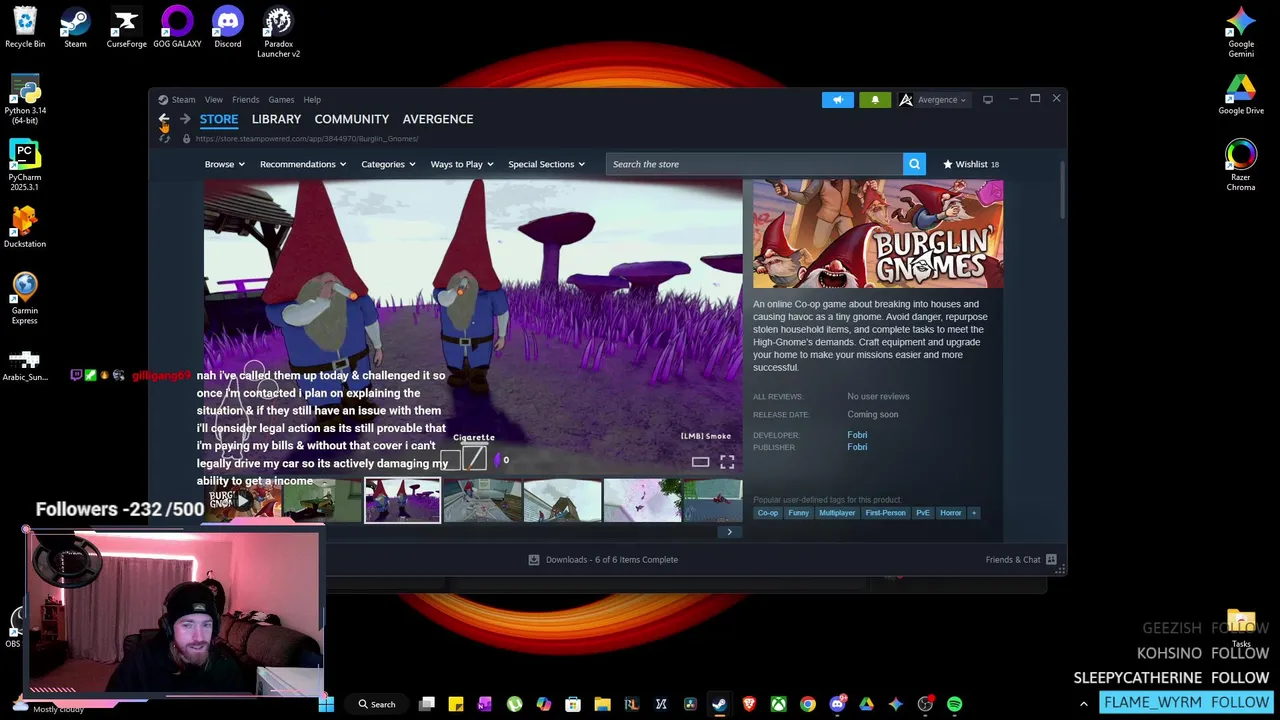Open the Friends & Chat icon
Viewport: 1280px width, 720px height.
point(1051,559)
